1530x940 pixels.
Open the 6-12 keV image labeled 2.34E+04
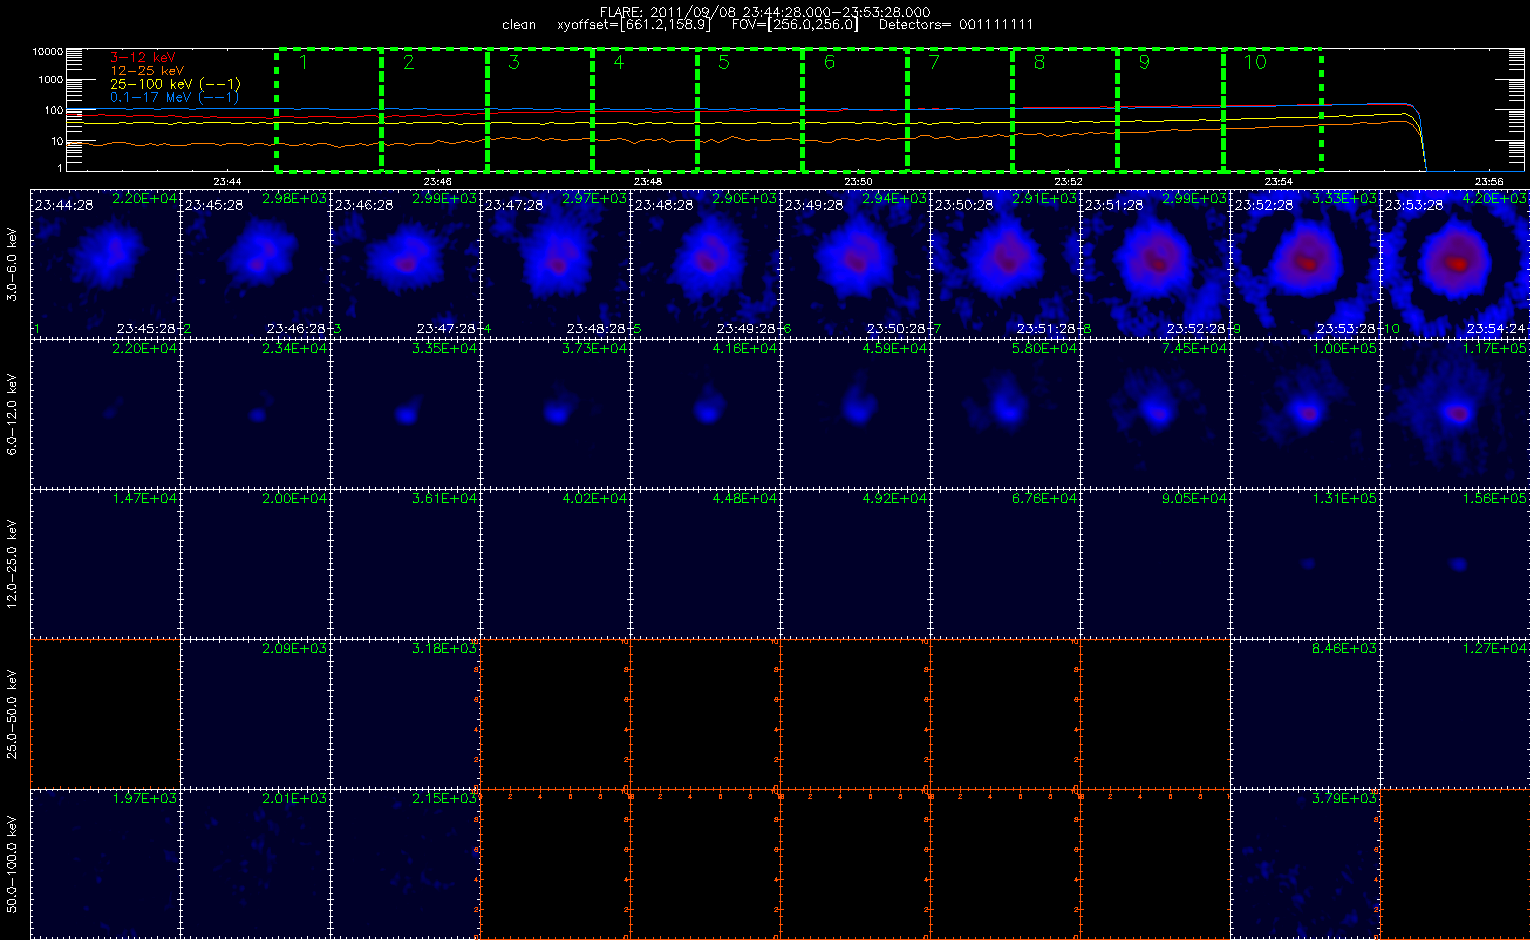point(256,413)
